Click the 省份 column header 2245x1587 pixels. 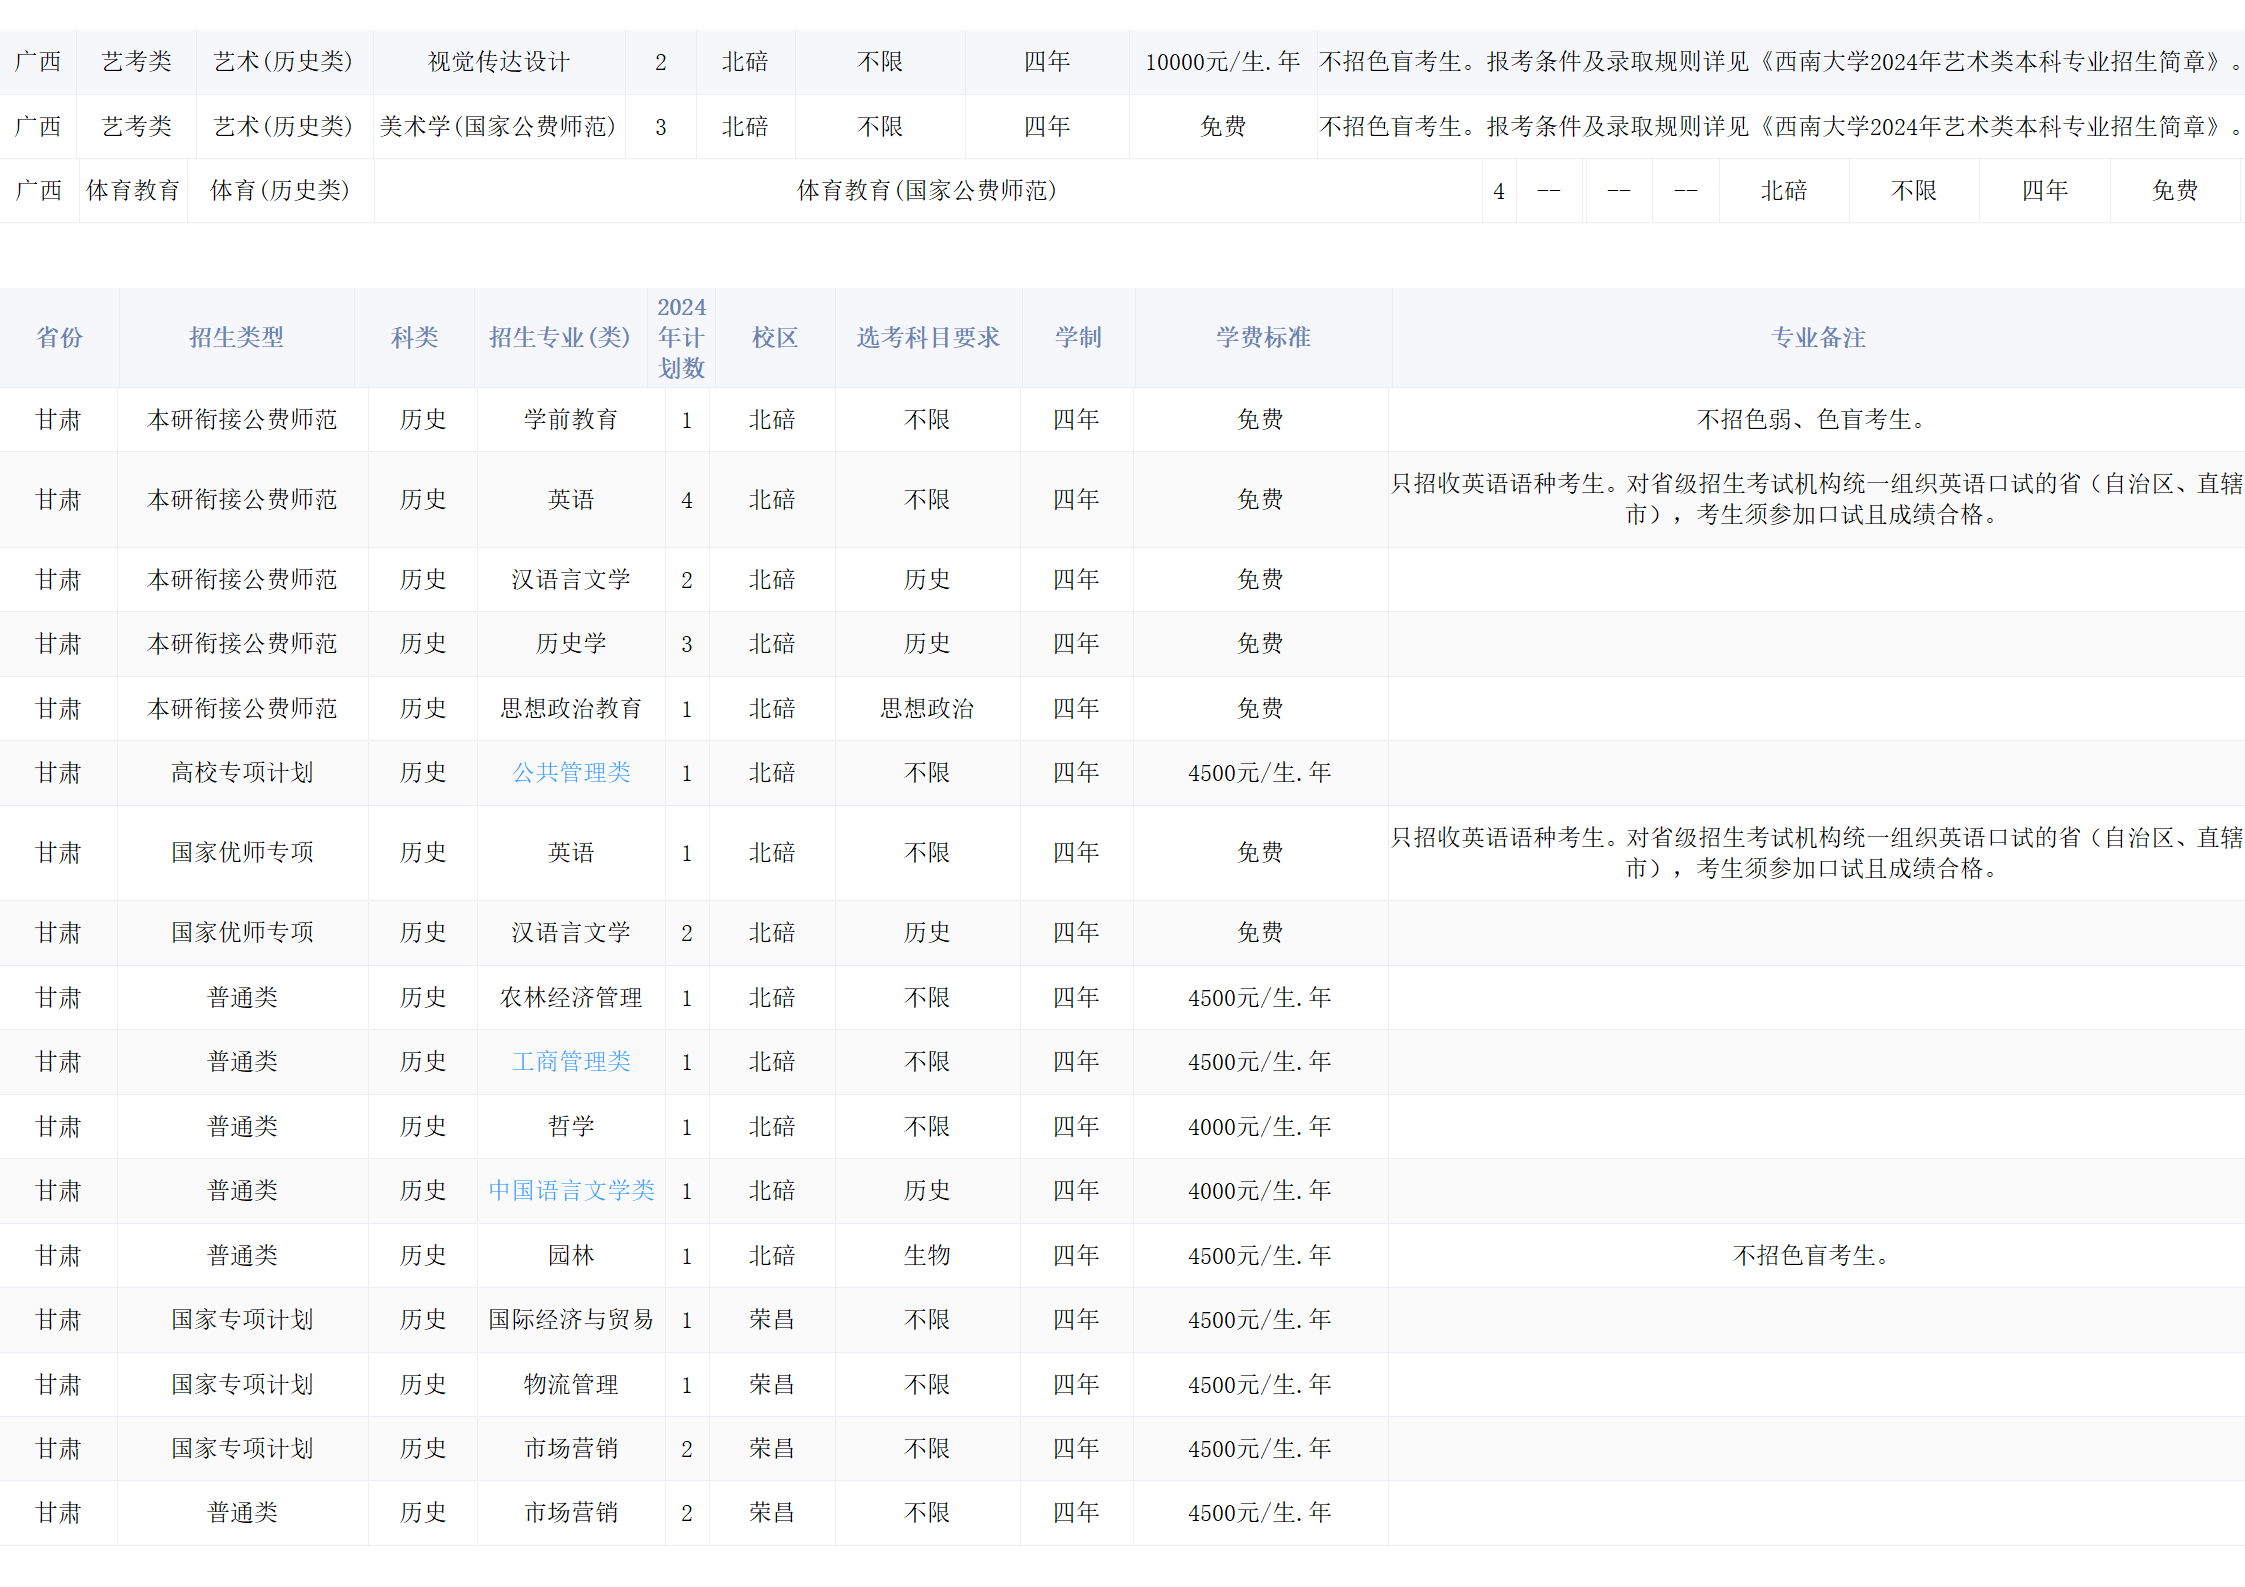(59, 338)
